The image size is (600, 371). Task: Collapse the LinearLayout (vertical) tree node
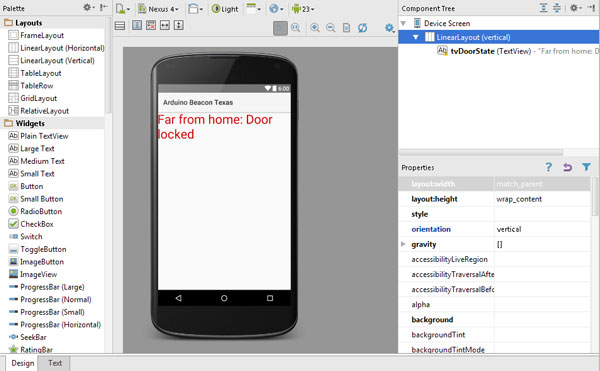(416, 37)
